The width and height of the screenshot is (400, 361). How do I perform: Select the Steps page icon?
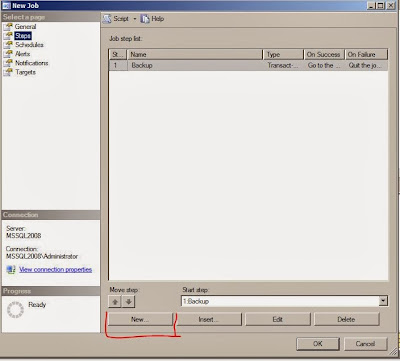[x=8, y=36]
